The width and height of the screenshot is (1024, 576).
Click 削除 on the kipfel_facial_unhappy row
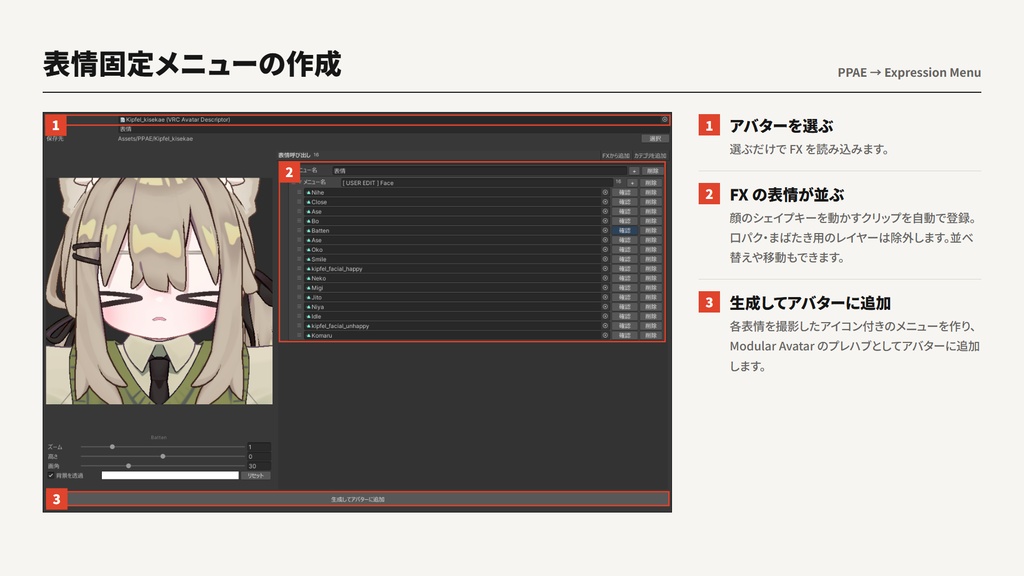coord(651,326)
